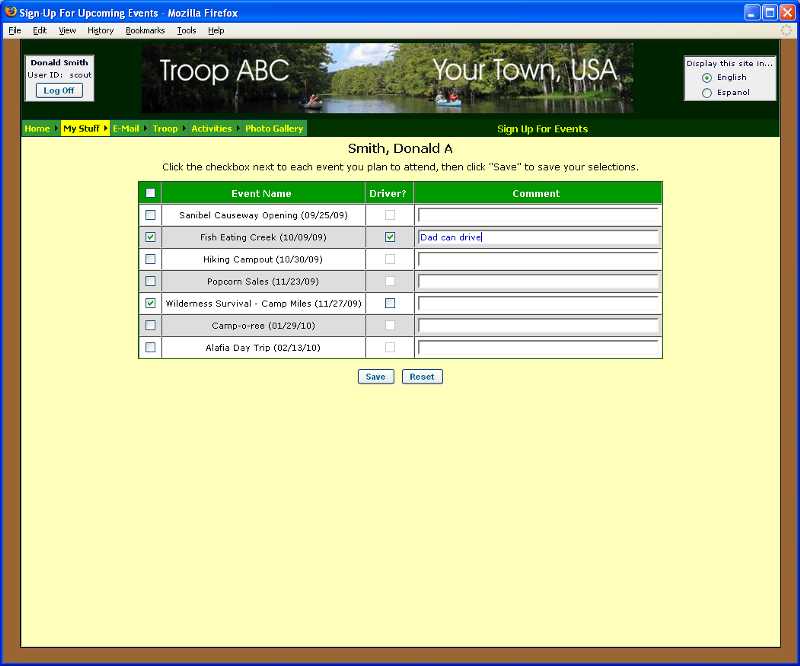Click the Log Off button
The width and height of the screenshot is (800, 666).
pyautogui.click(x=59, y=90)
